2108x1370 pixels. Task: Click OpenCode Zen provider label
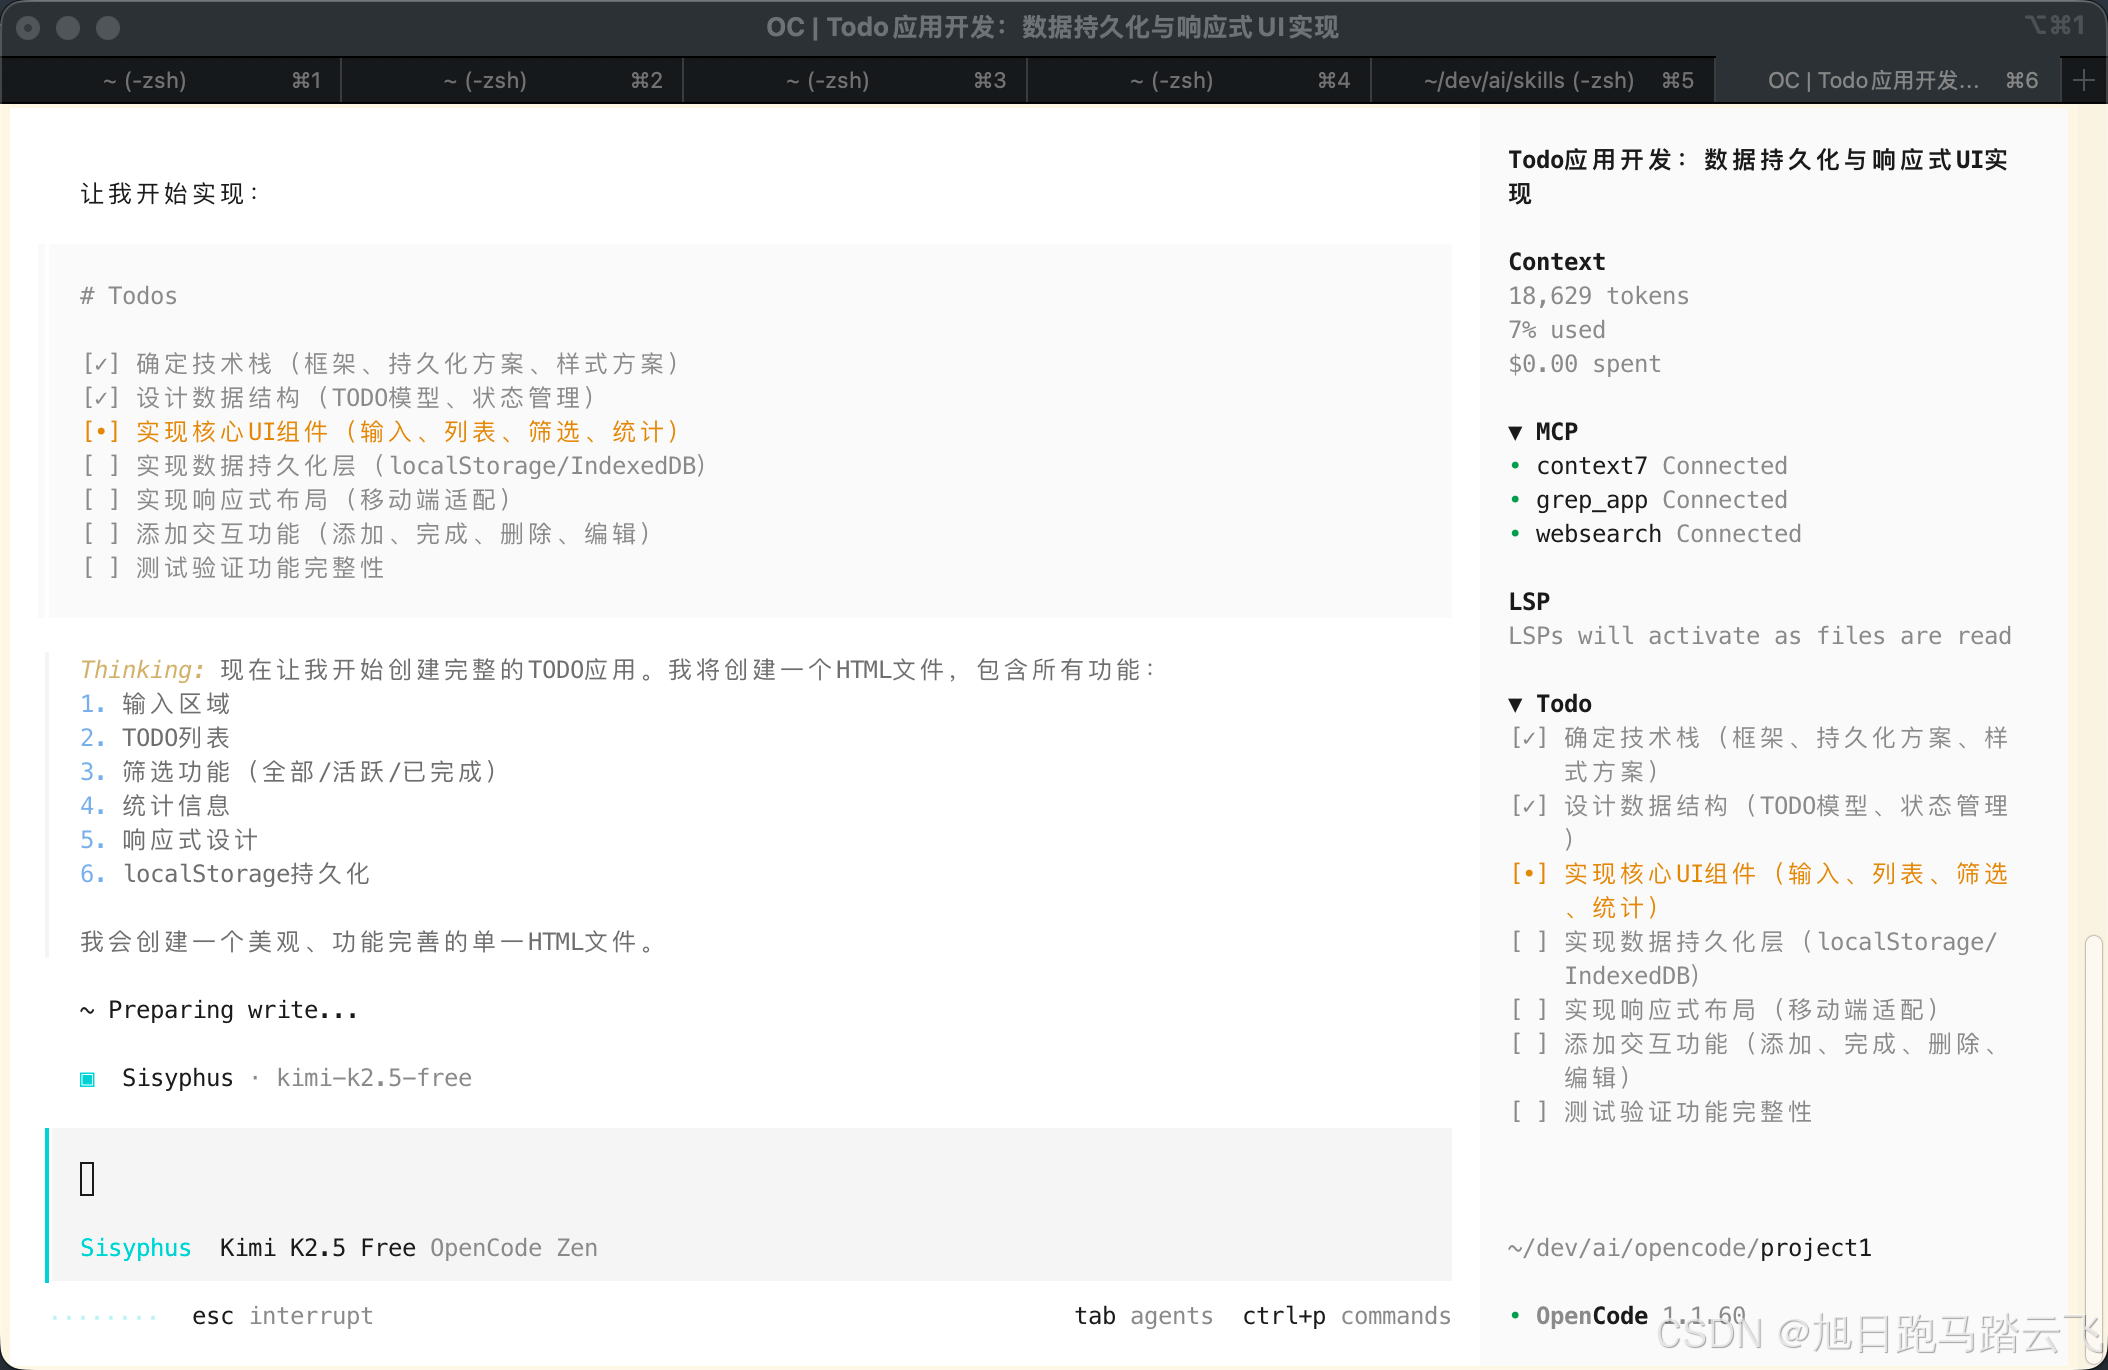514,1247
